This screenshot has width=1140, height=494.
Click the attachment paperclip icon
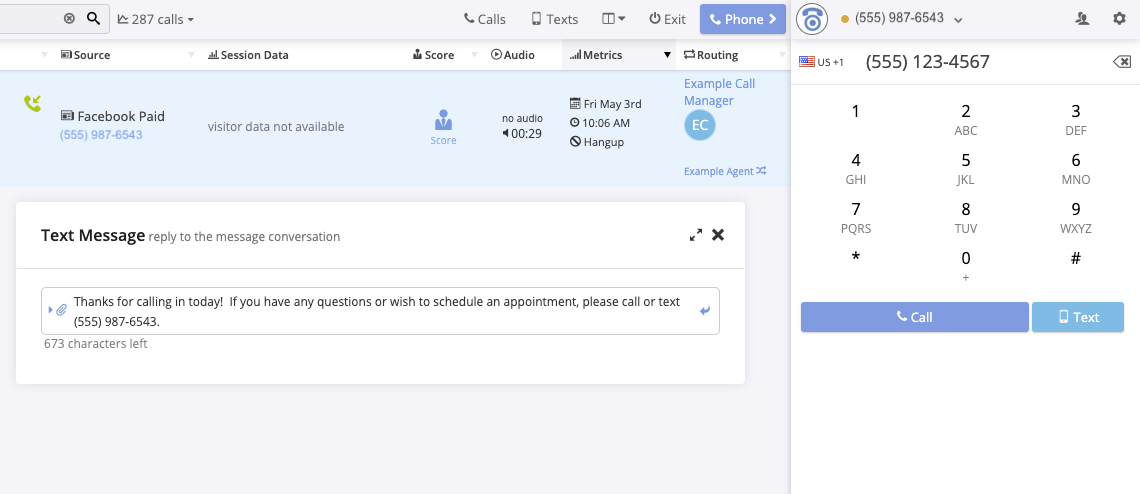click(x=61, y=310)
